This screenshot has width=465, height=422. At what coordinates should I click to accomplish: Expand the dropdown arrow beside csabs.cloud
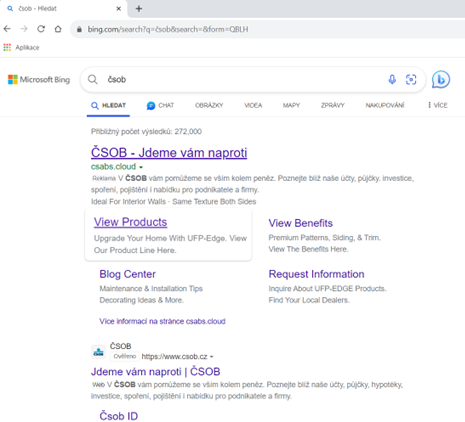point(141,167)
